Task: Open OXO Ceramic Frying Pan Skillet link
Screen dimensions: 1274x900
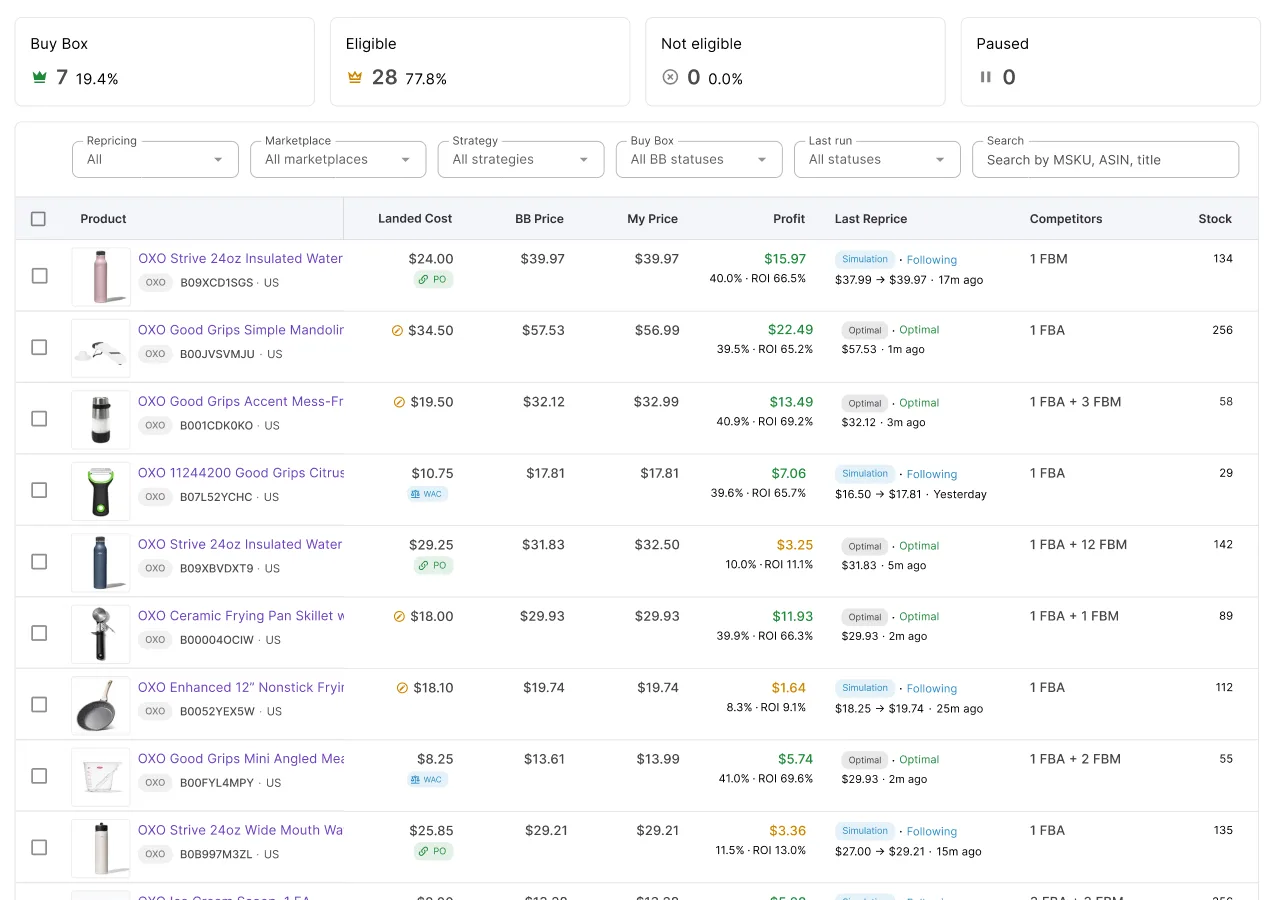Action: click(x=241, y=616)
